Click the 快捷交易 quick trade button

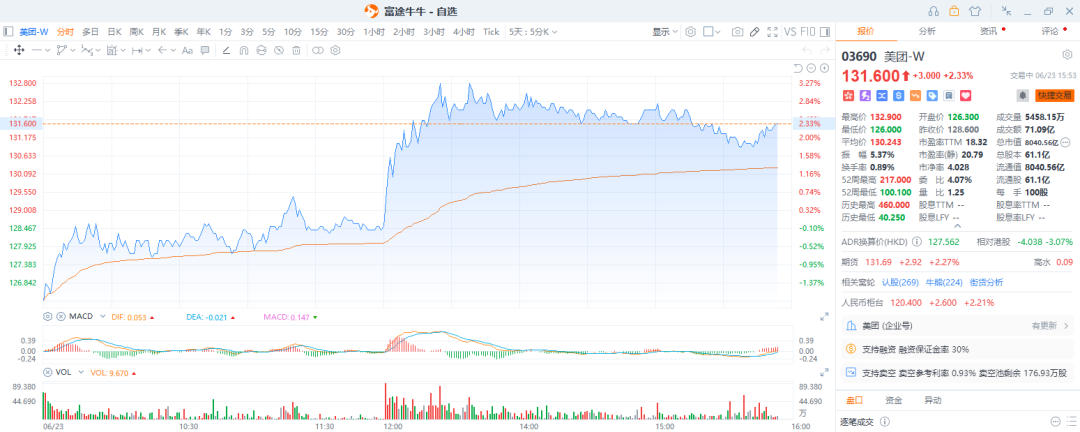point(1055,95)
